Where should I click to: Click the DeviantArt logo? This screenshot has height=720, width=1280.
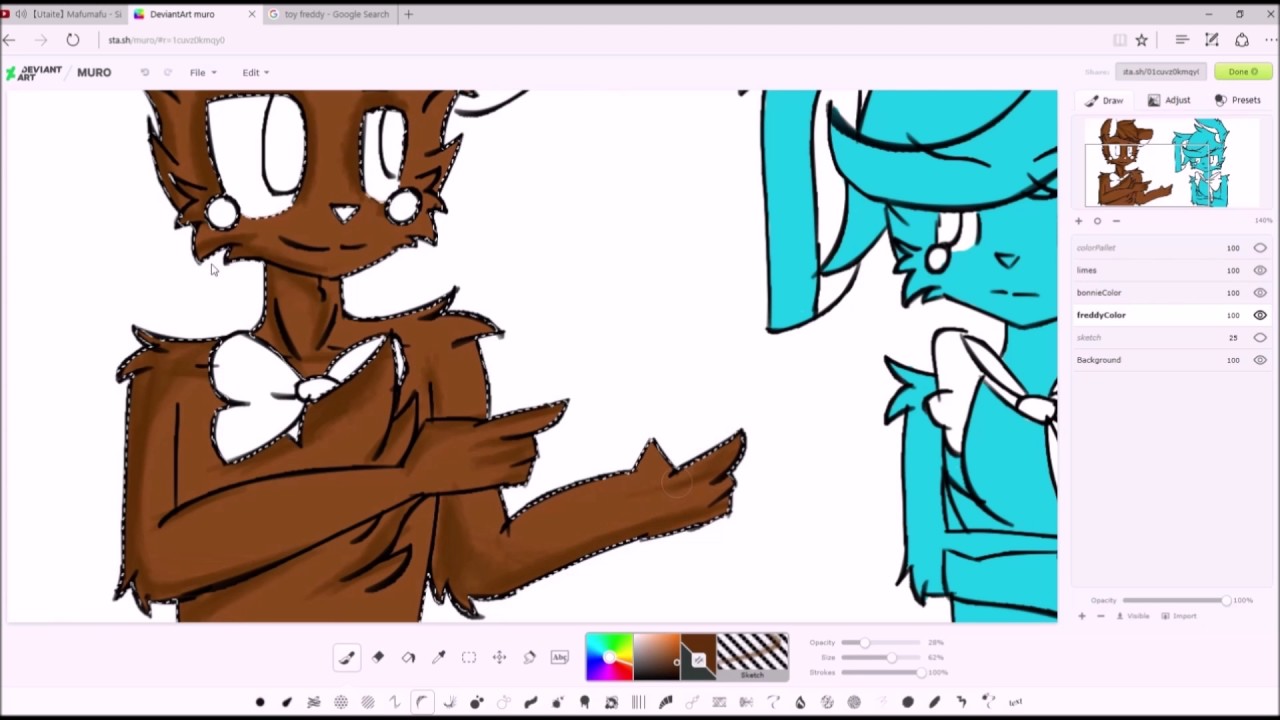tap(34, 72)
